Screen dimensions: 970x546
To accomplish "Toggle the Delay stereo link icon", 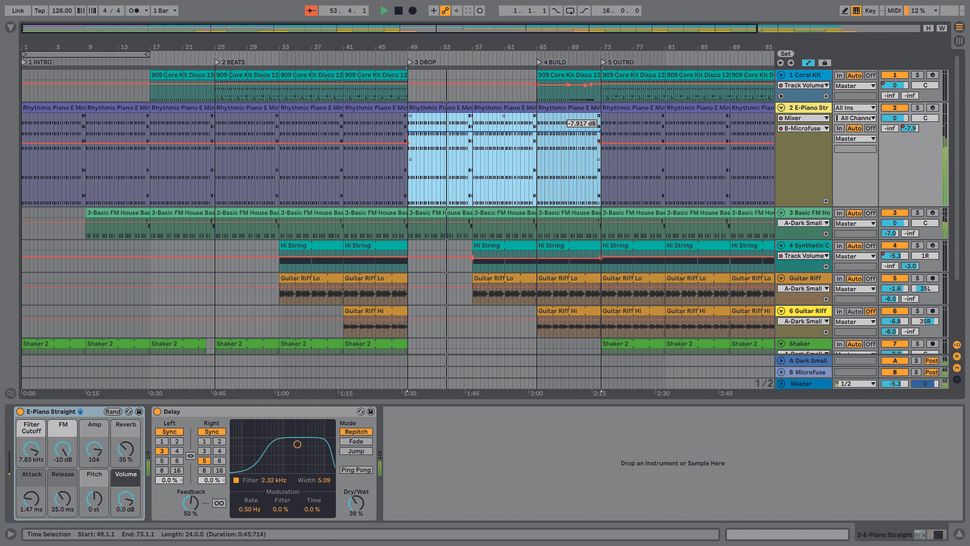I will (190, 455).
